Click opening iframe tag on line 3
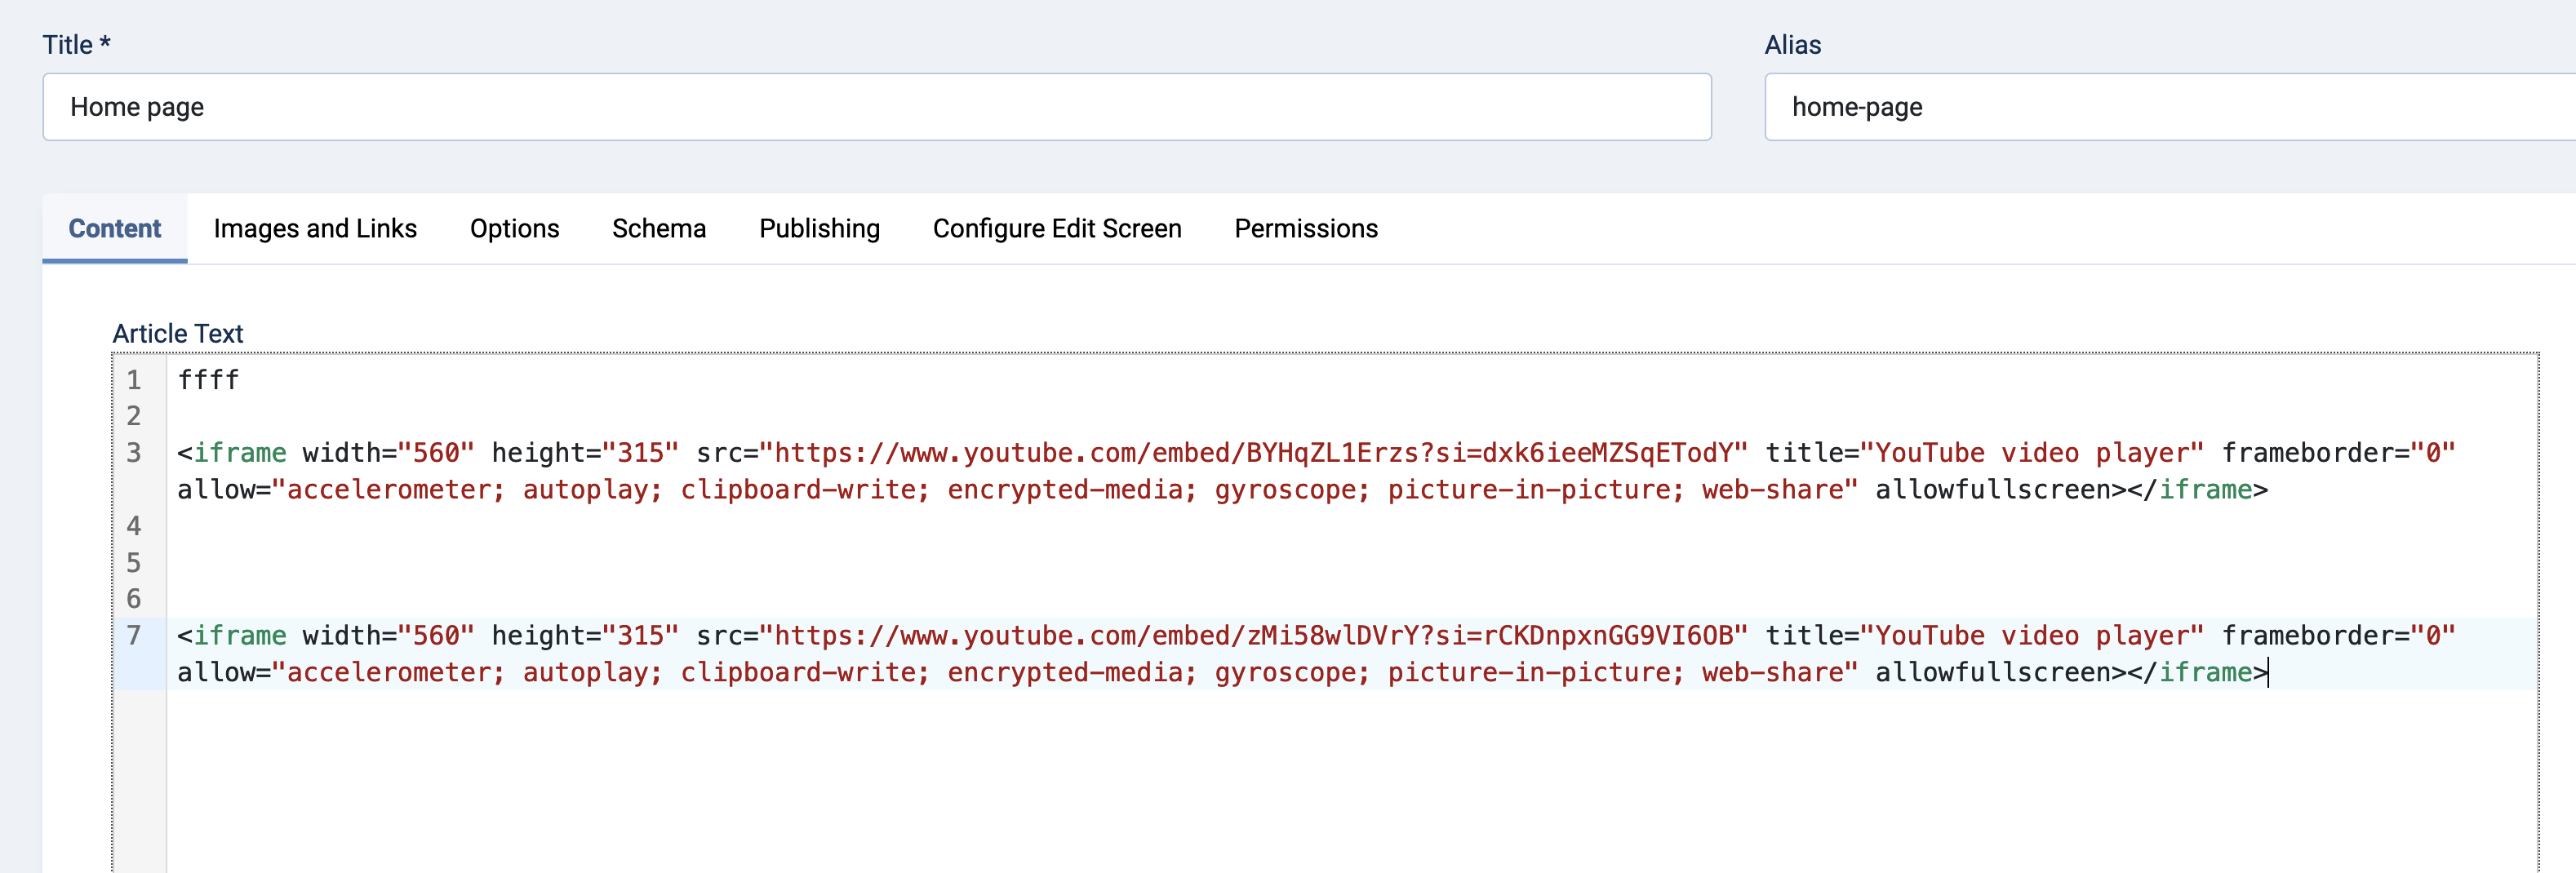The image size is (2576, 873). click(x=232, y=454)
